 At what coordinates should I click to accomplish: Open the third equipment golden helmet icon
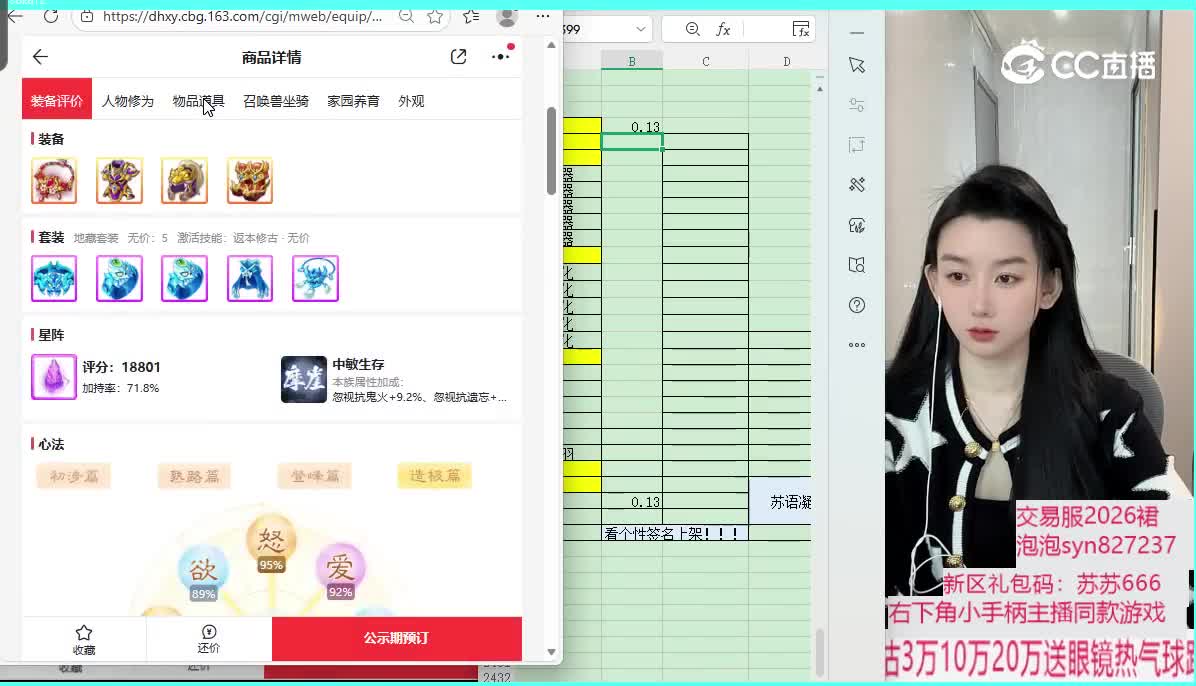tap(185, 181)
